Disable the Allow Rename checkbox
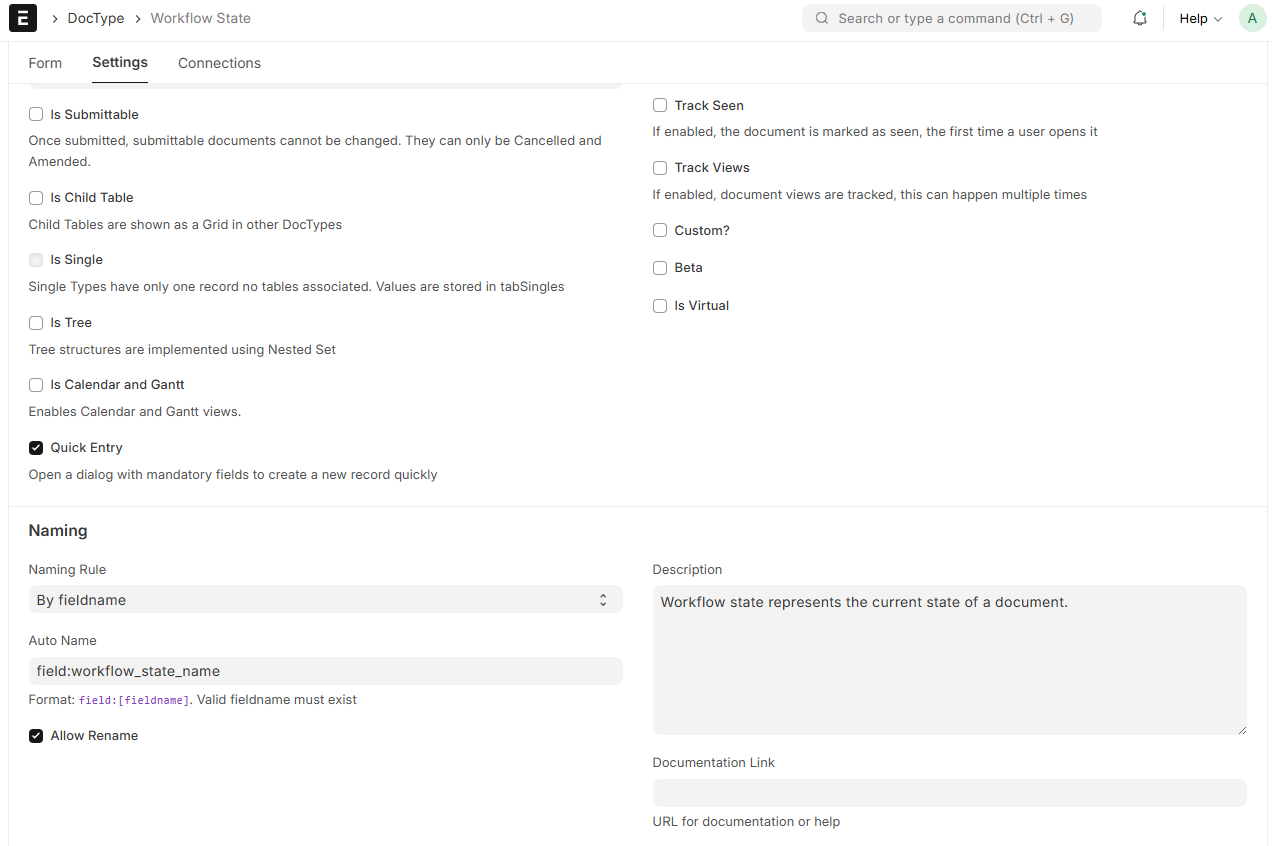 coord(36,736)
